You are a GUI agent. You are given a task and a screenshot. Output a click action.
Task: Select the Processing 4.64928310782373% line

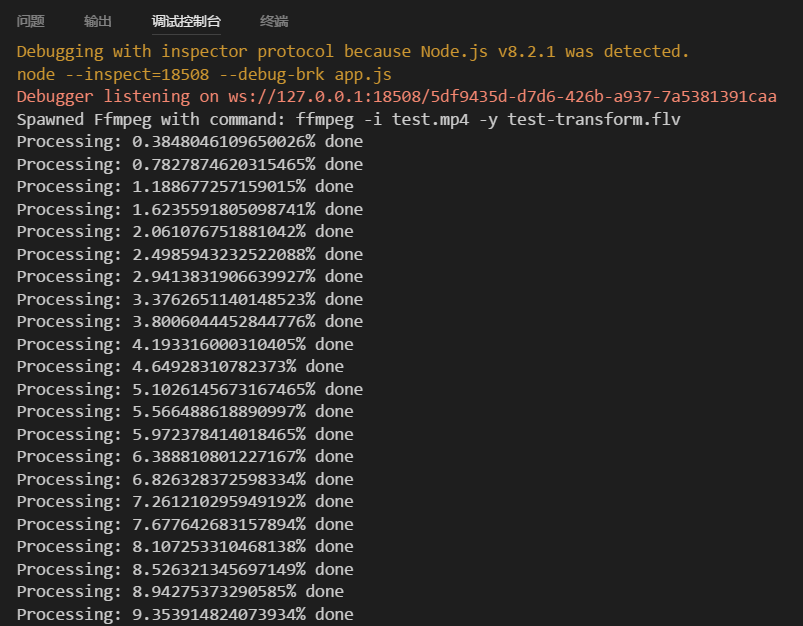(x=180, y=367)
